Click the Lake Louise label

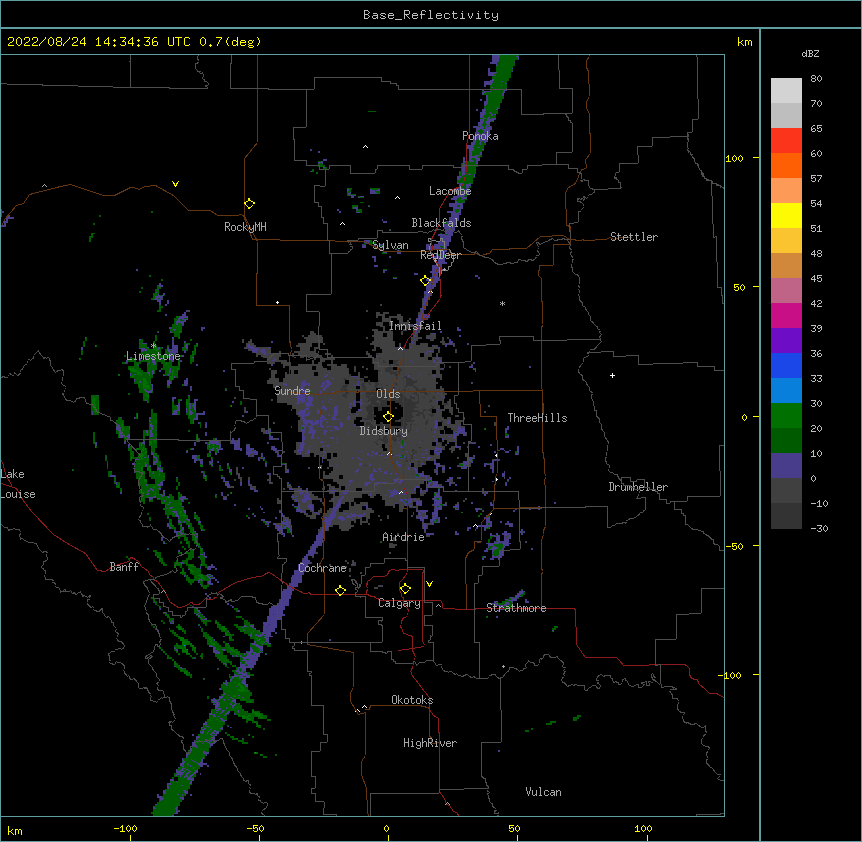18,484
